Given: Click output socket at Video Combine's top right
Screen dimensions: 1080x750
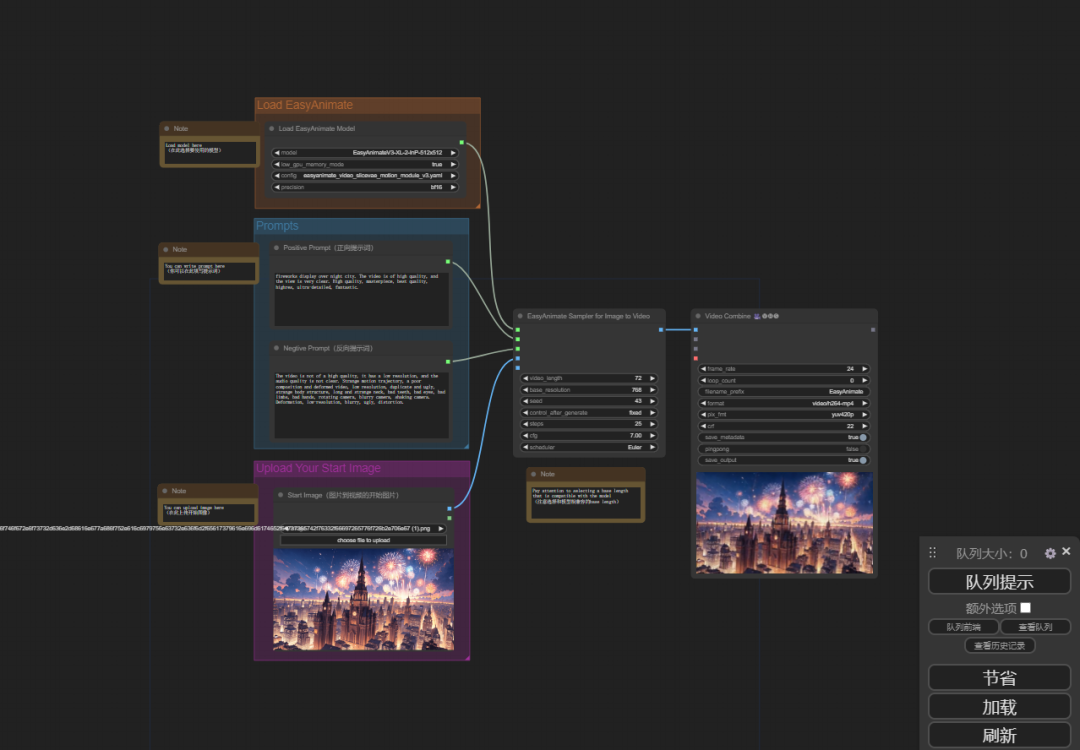Looking at the screenshot, I should pos(873,330).
